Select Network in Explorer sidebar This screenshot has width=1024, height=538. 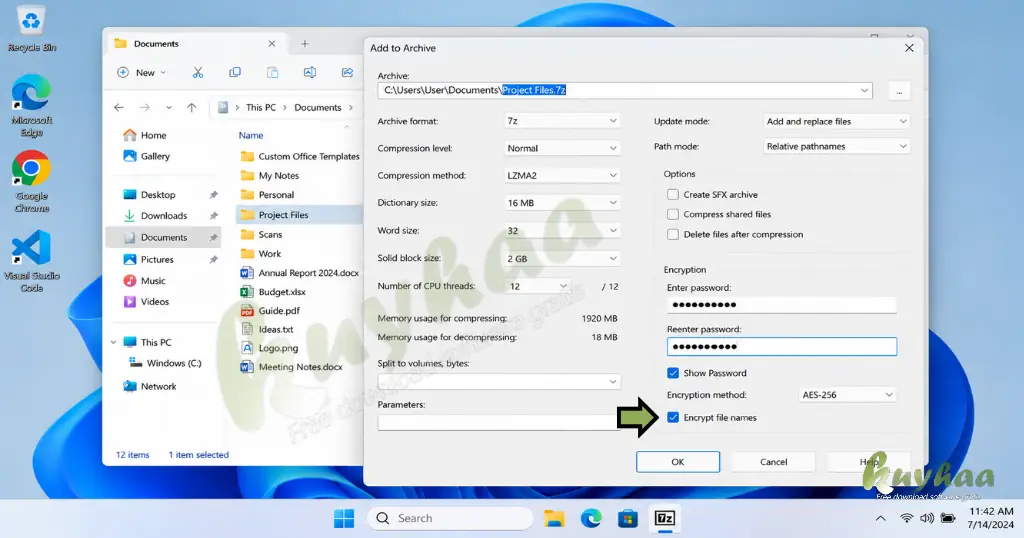pyautogui.click(x=150, y=387)
